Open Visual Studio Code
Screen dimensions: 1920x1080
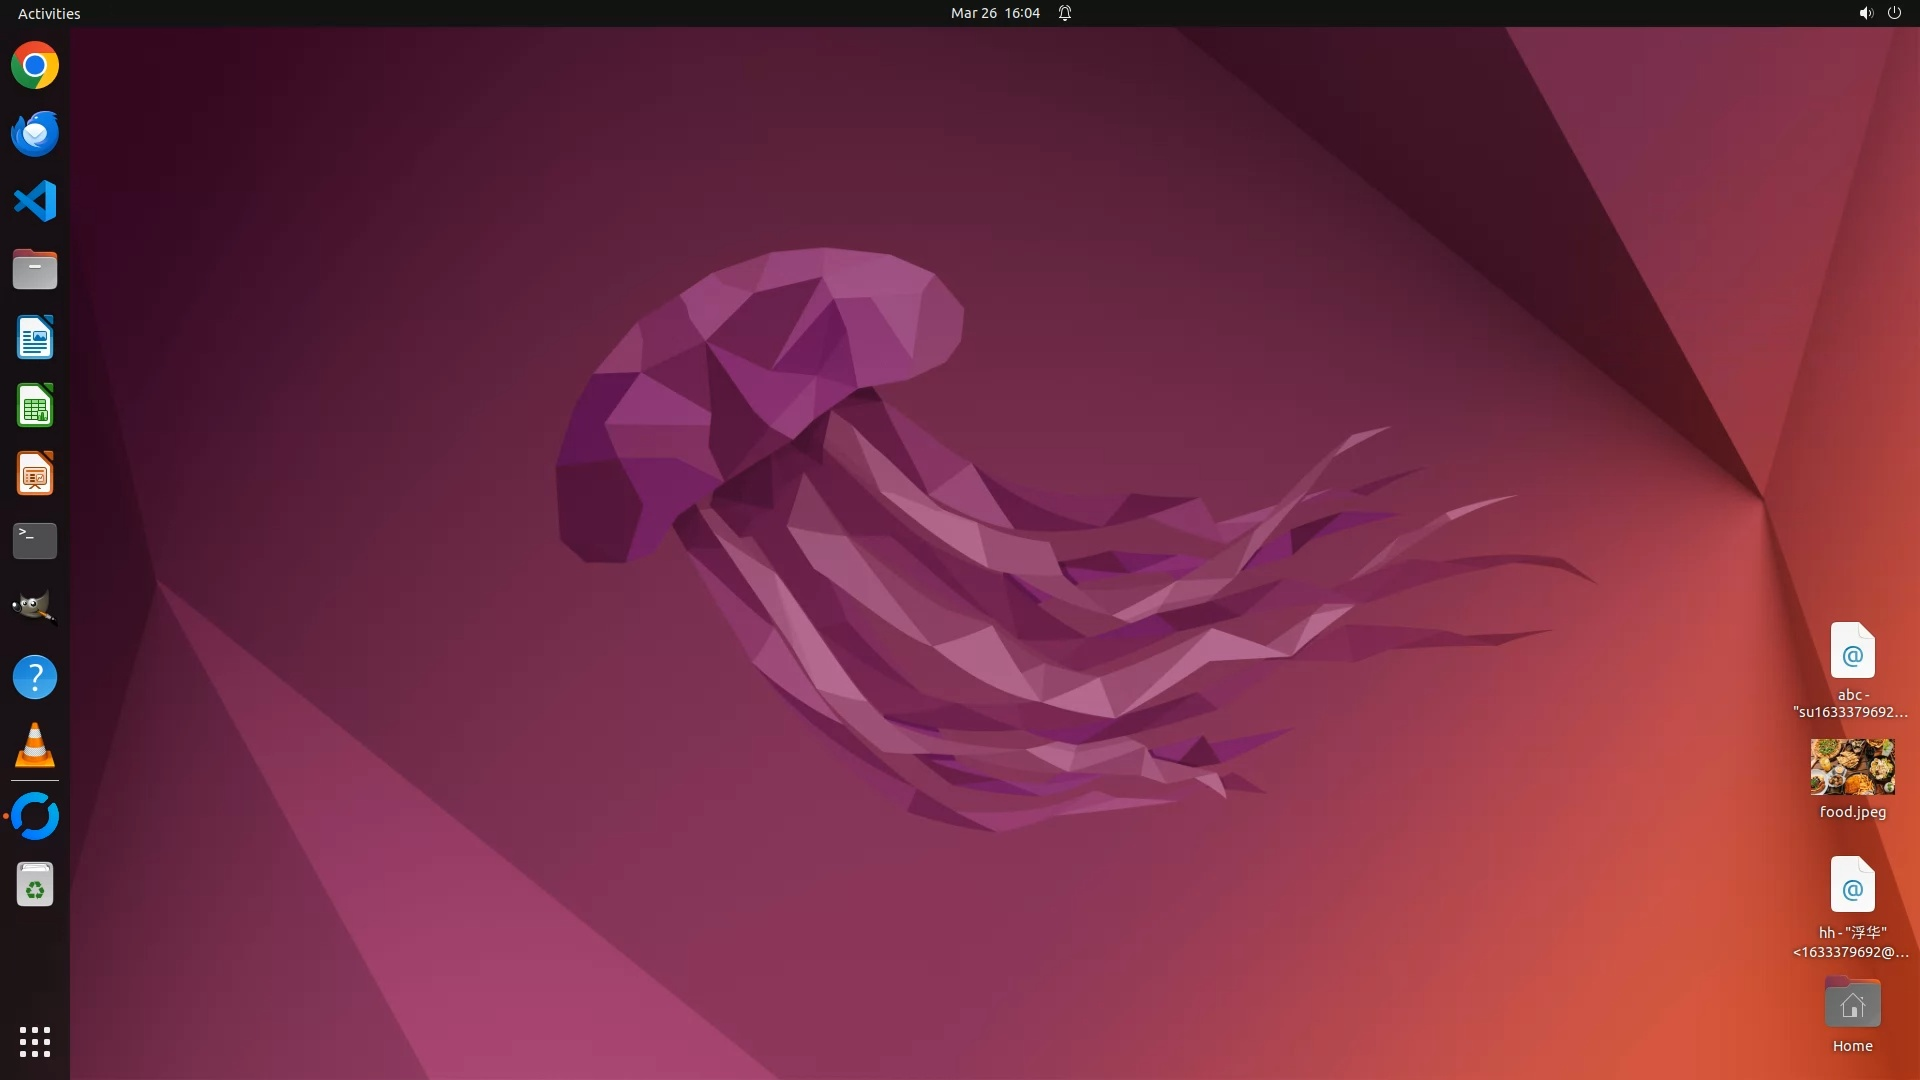35,201
